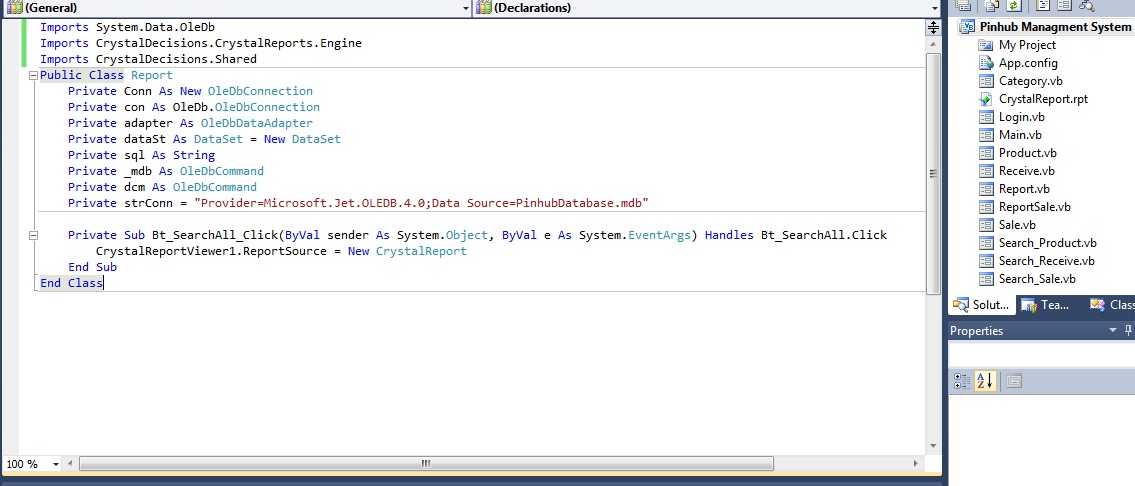Collapse the Public Class Report region

[33, 75]
